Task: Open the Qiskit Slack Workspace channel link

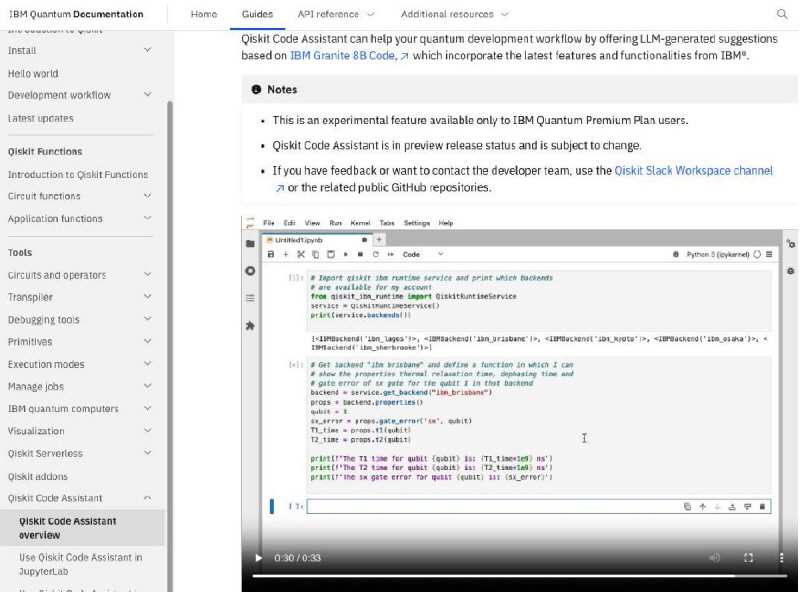Action: (x=692, y=171)
